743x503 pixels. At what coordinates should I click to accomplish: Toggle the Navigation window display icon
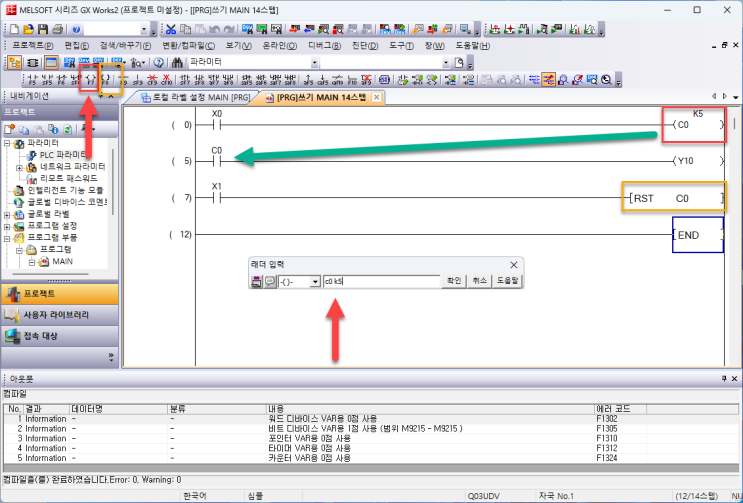click(x=14, y=62)
